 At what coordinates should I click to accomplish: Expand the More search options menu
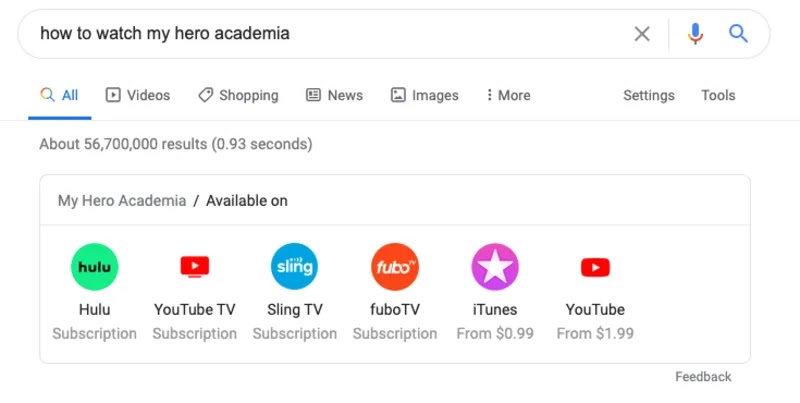(508, 95)
